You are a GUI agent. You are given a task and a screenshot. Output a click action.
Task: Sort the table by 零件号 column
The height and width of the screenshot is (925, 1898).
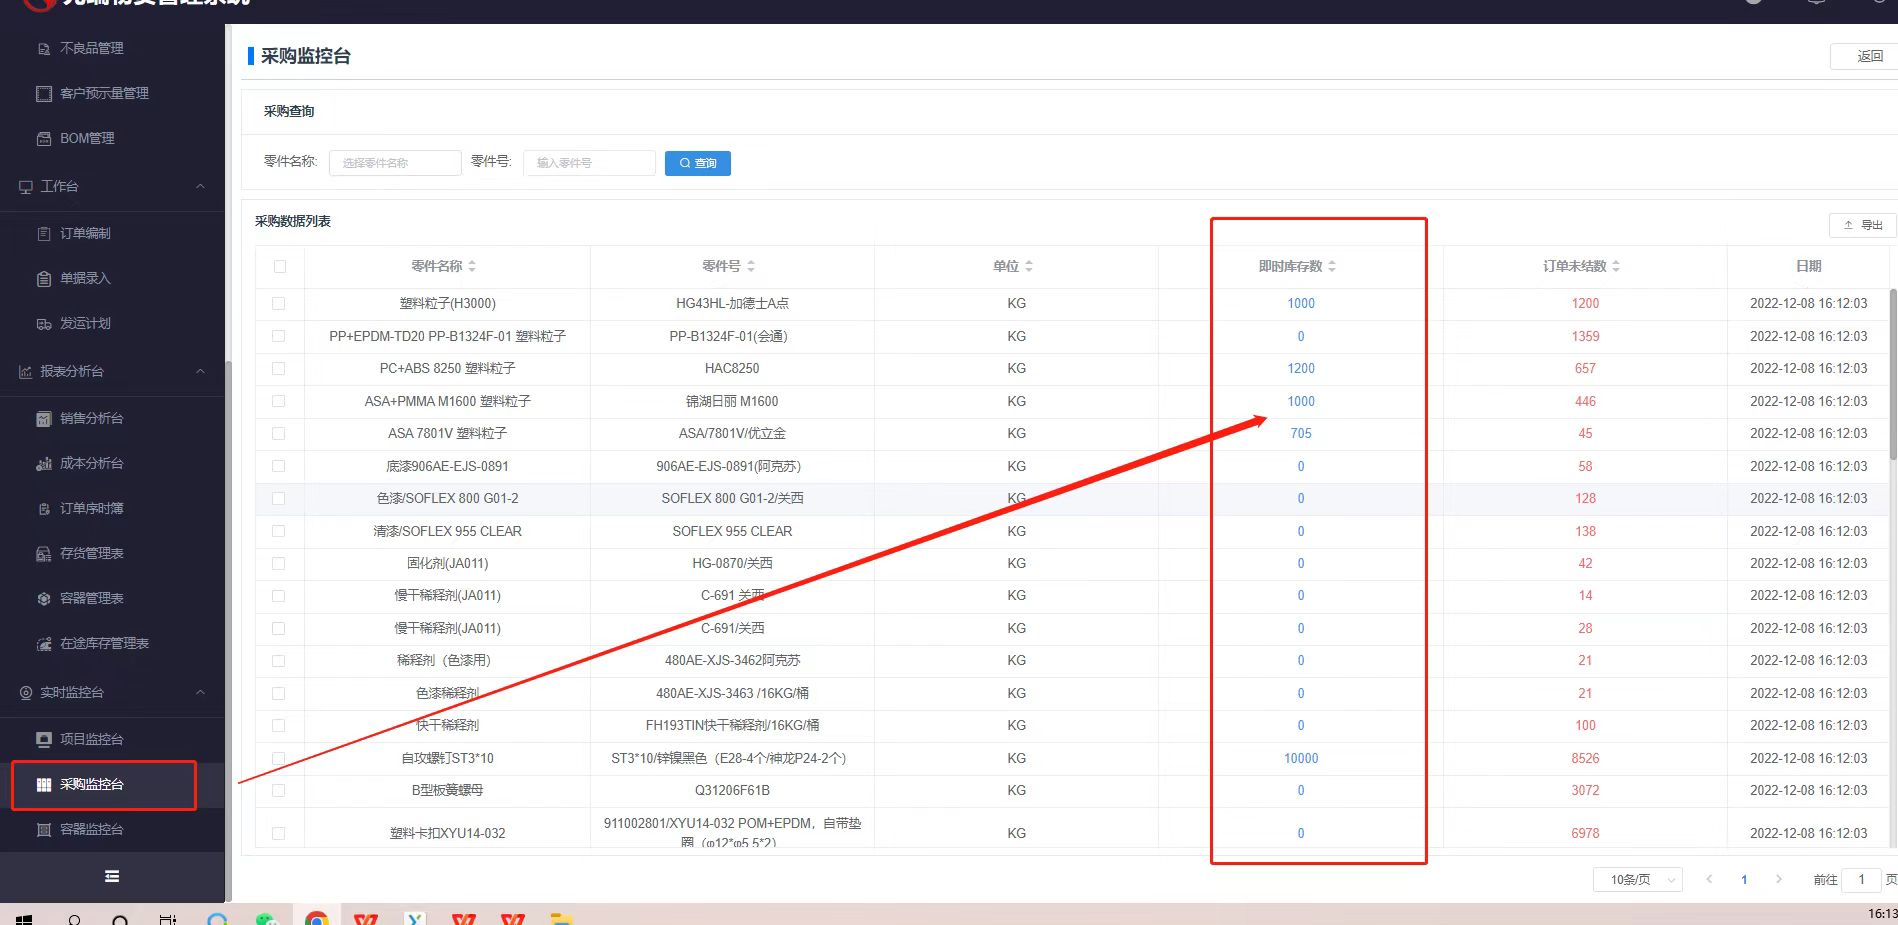point(751,266)
